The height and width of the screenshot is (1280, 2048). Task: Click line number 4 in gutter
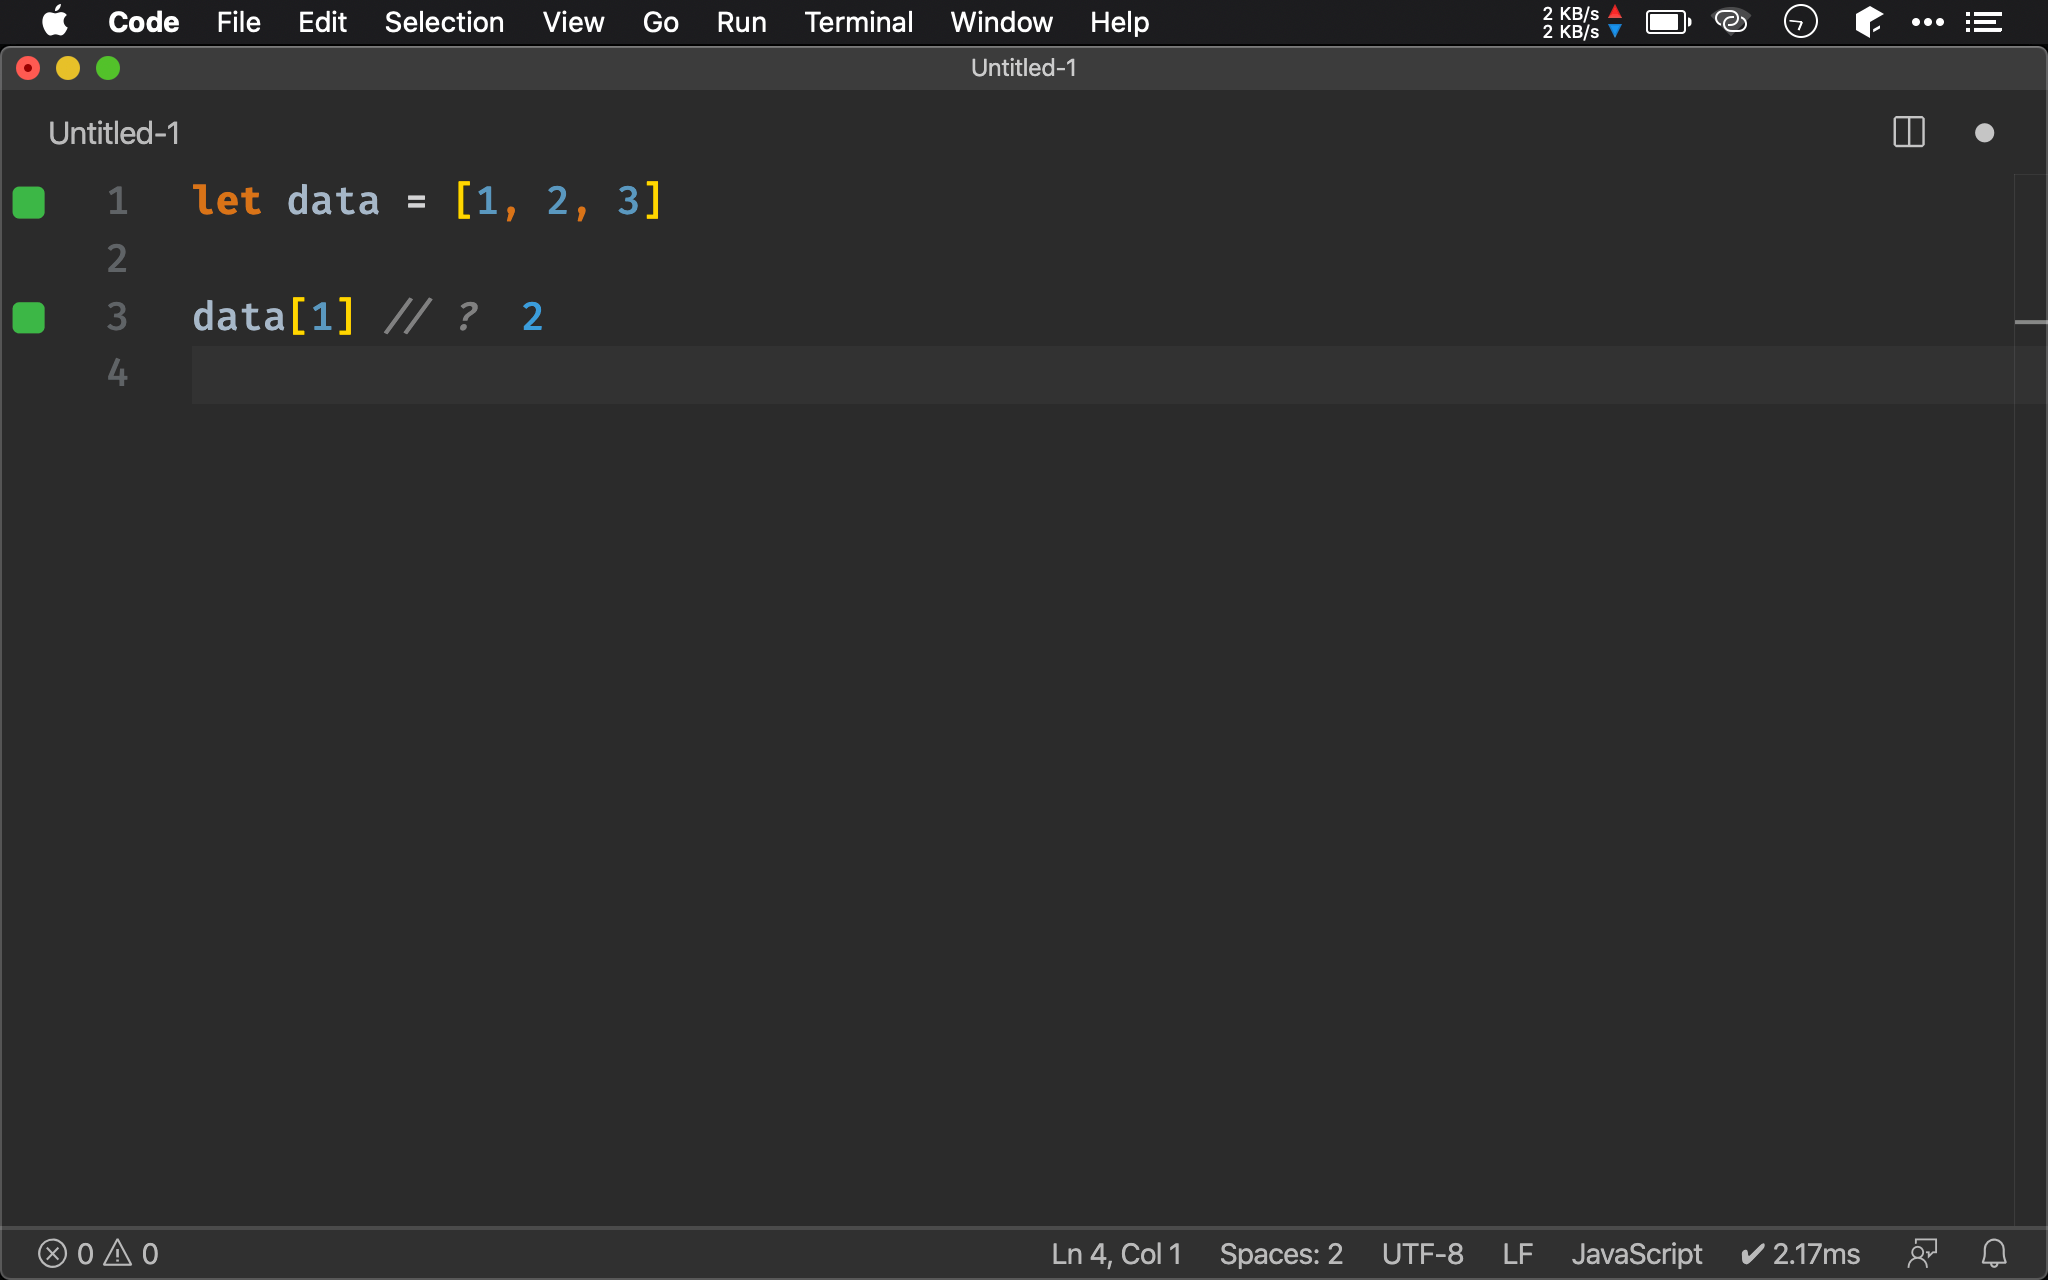pyautogui.click(x=117, y=373)
